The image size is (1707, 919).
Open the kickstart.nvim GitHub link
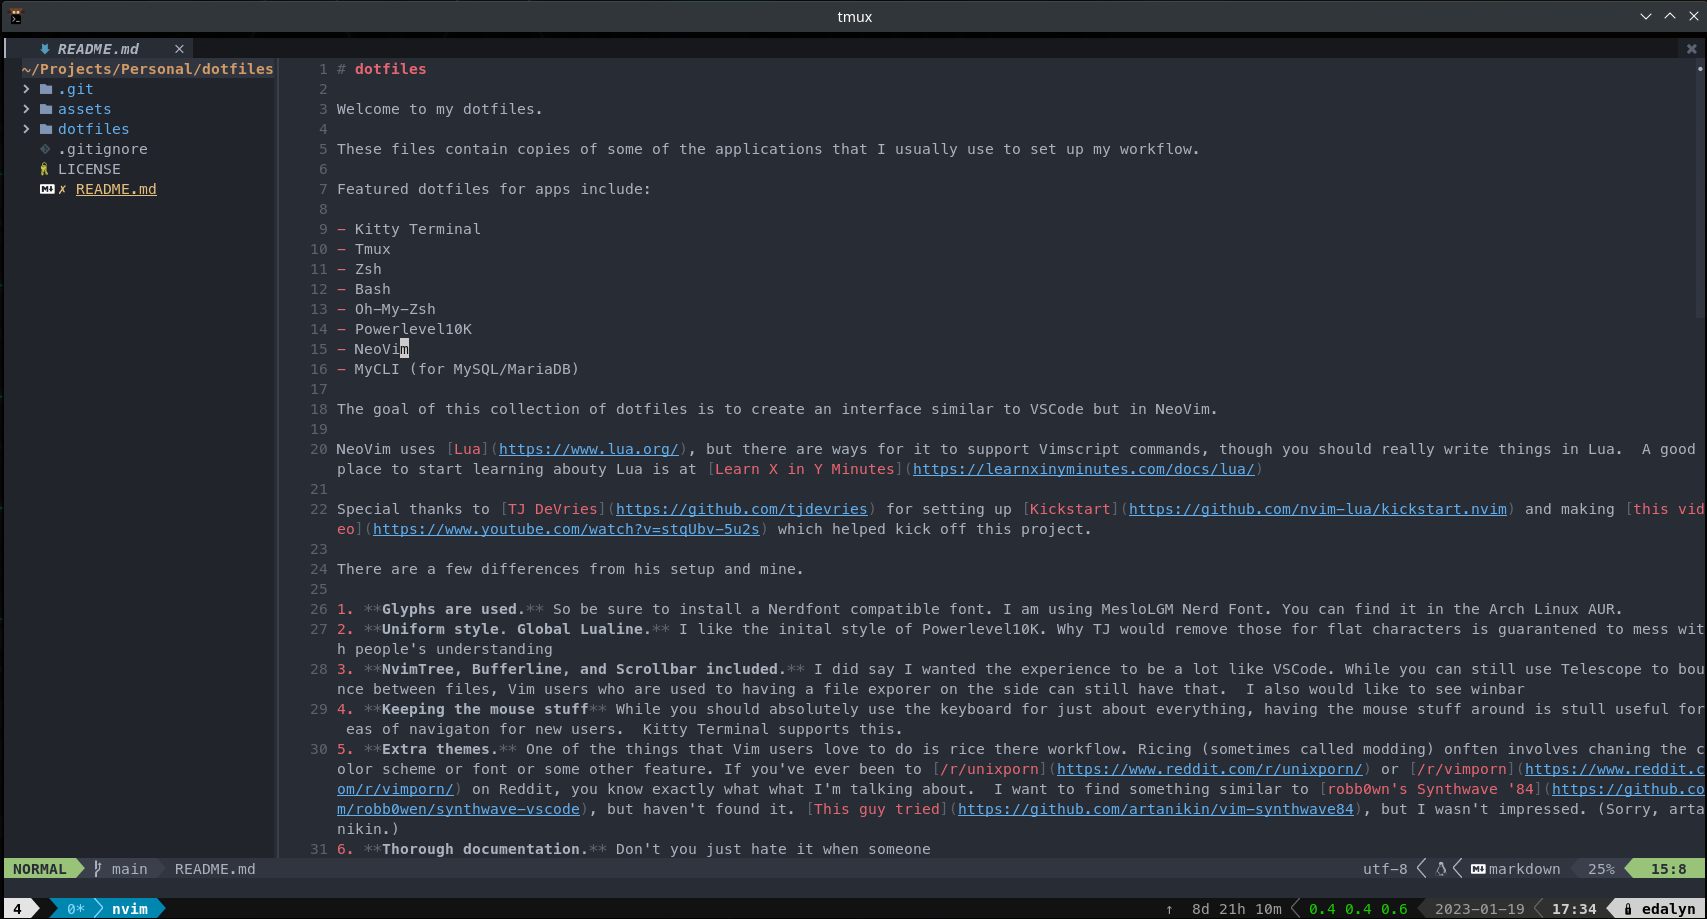(x=1318, y=509)
